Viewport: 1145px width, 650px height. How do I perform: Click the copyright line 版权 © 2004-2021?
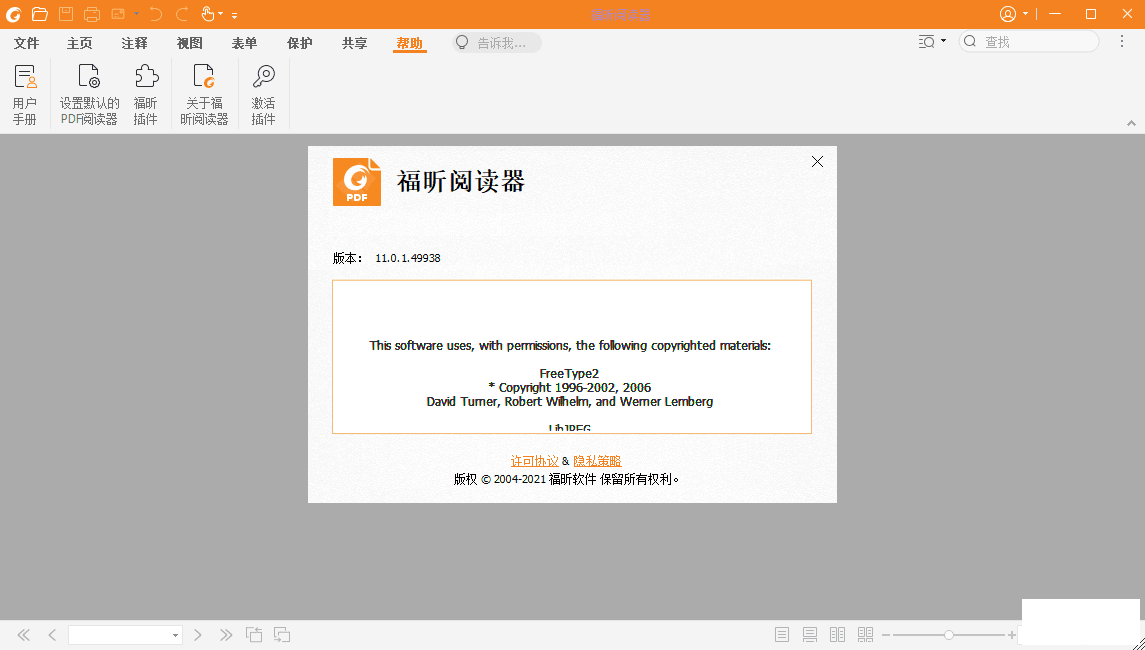coord(566,480)
